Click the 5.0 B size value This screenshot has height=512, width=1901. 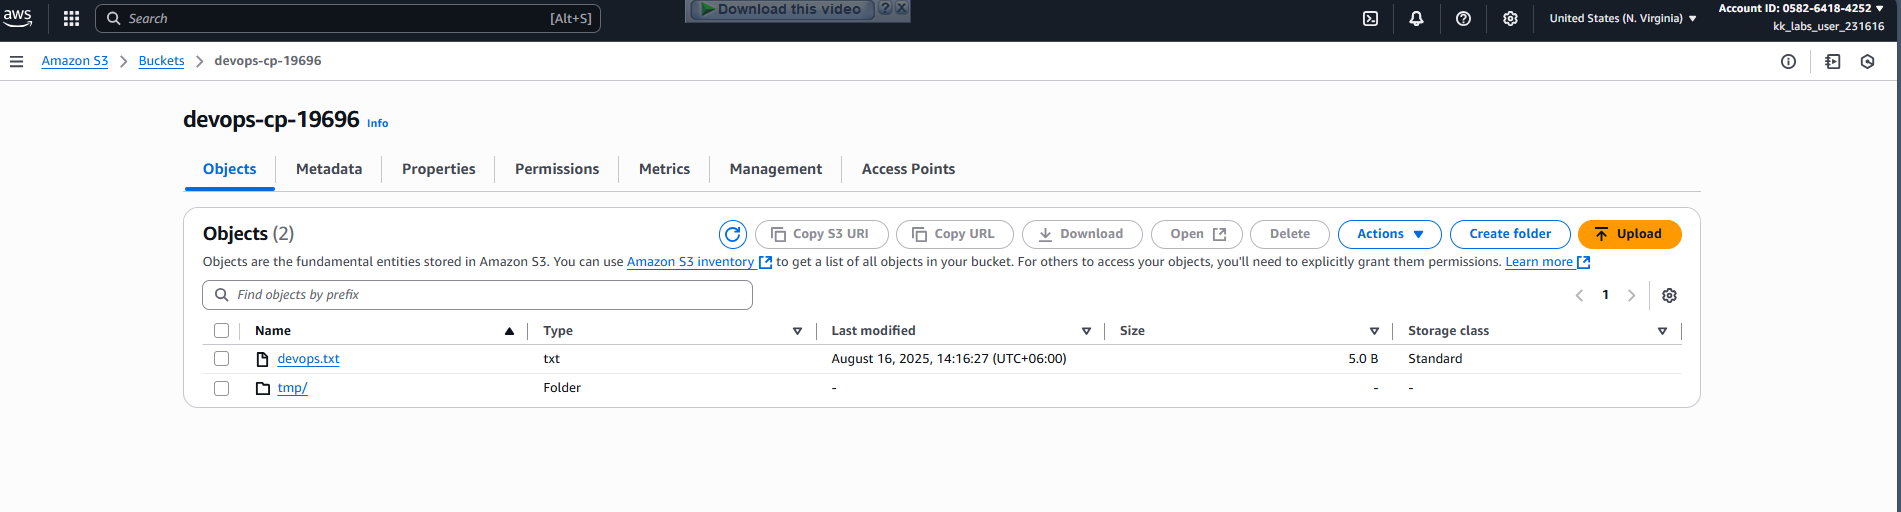(x=1363, y=359)
